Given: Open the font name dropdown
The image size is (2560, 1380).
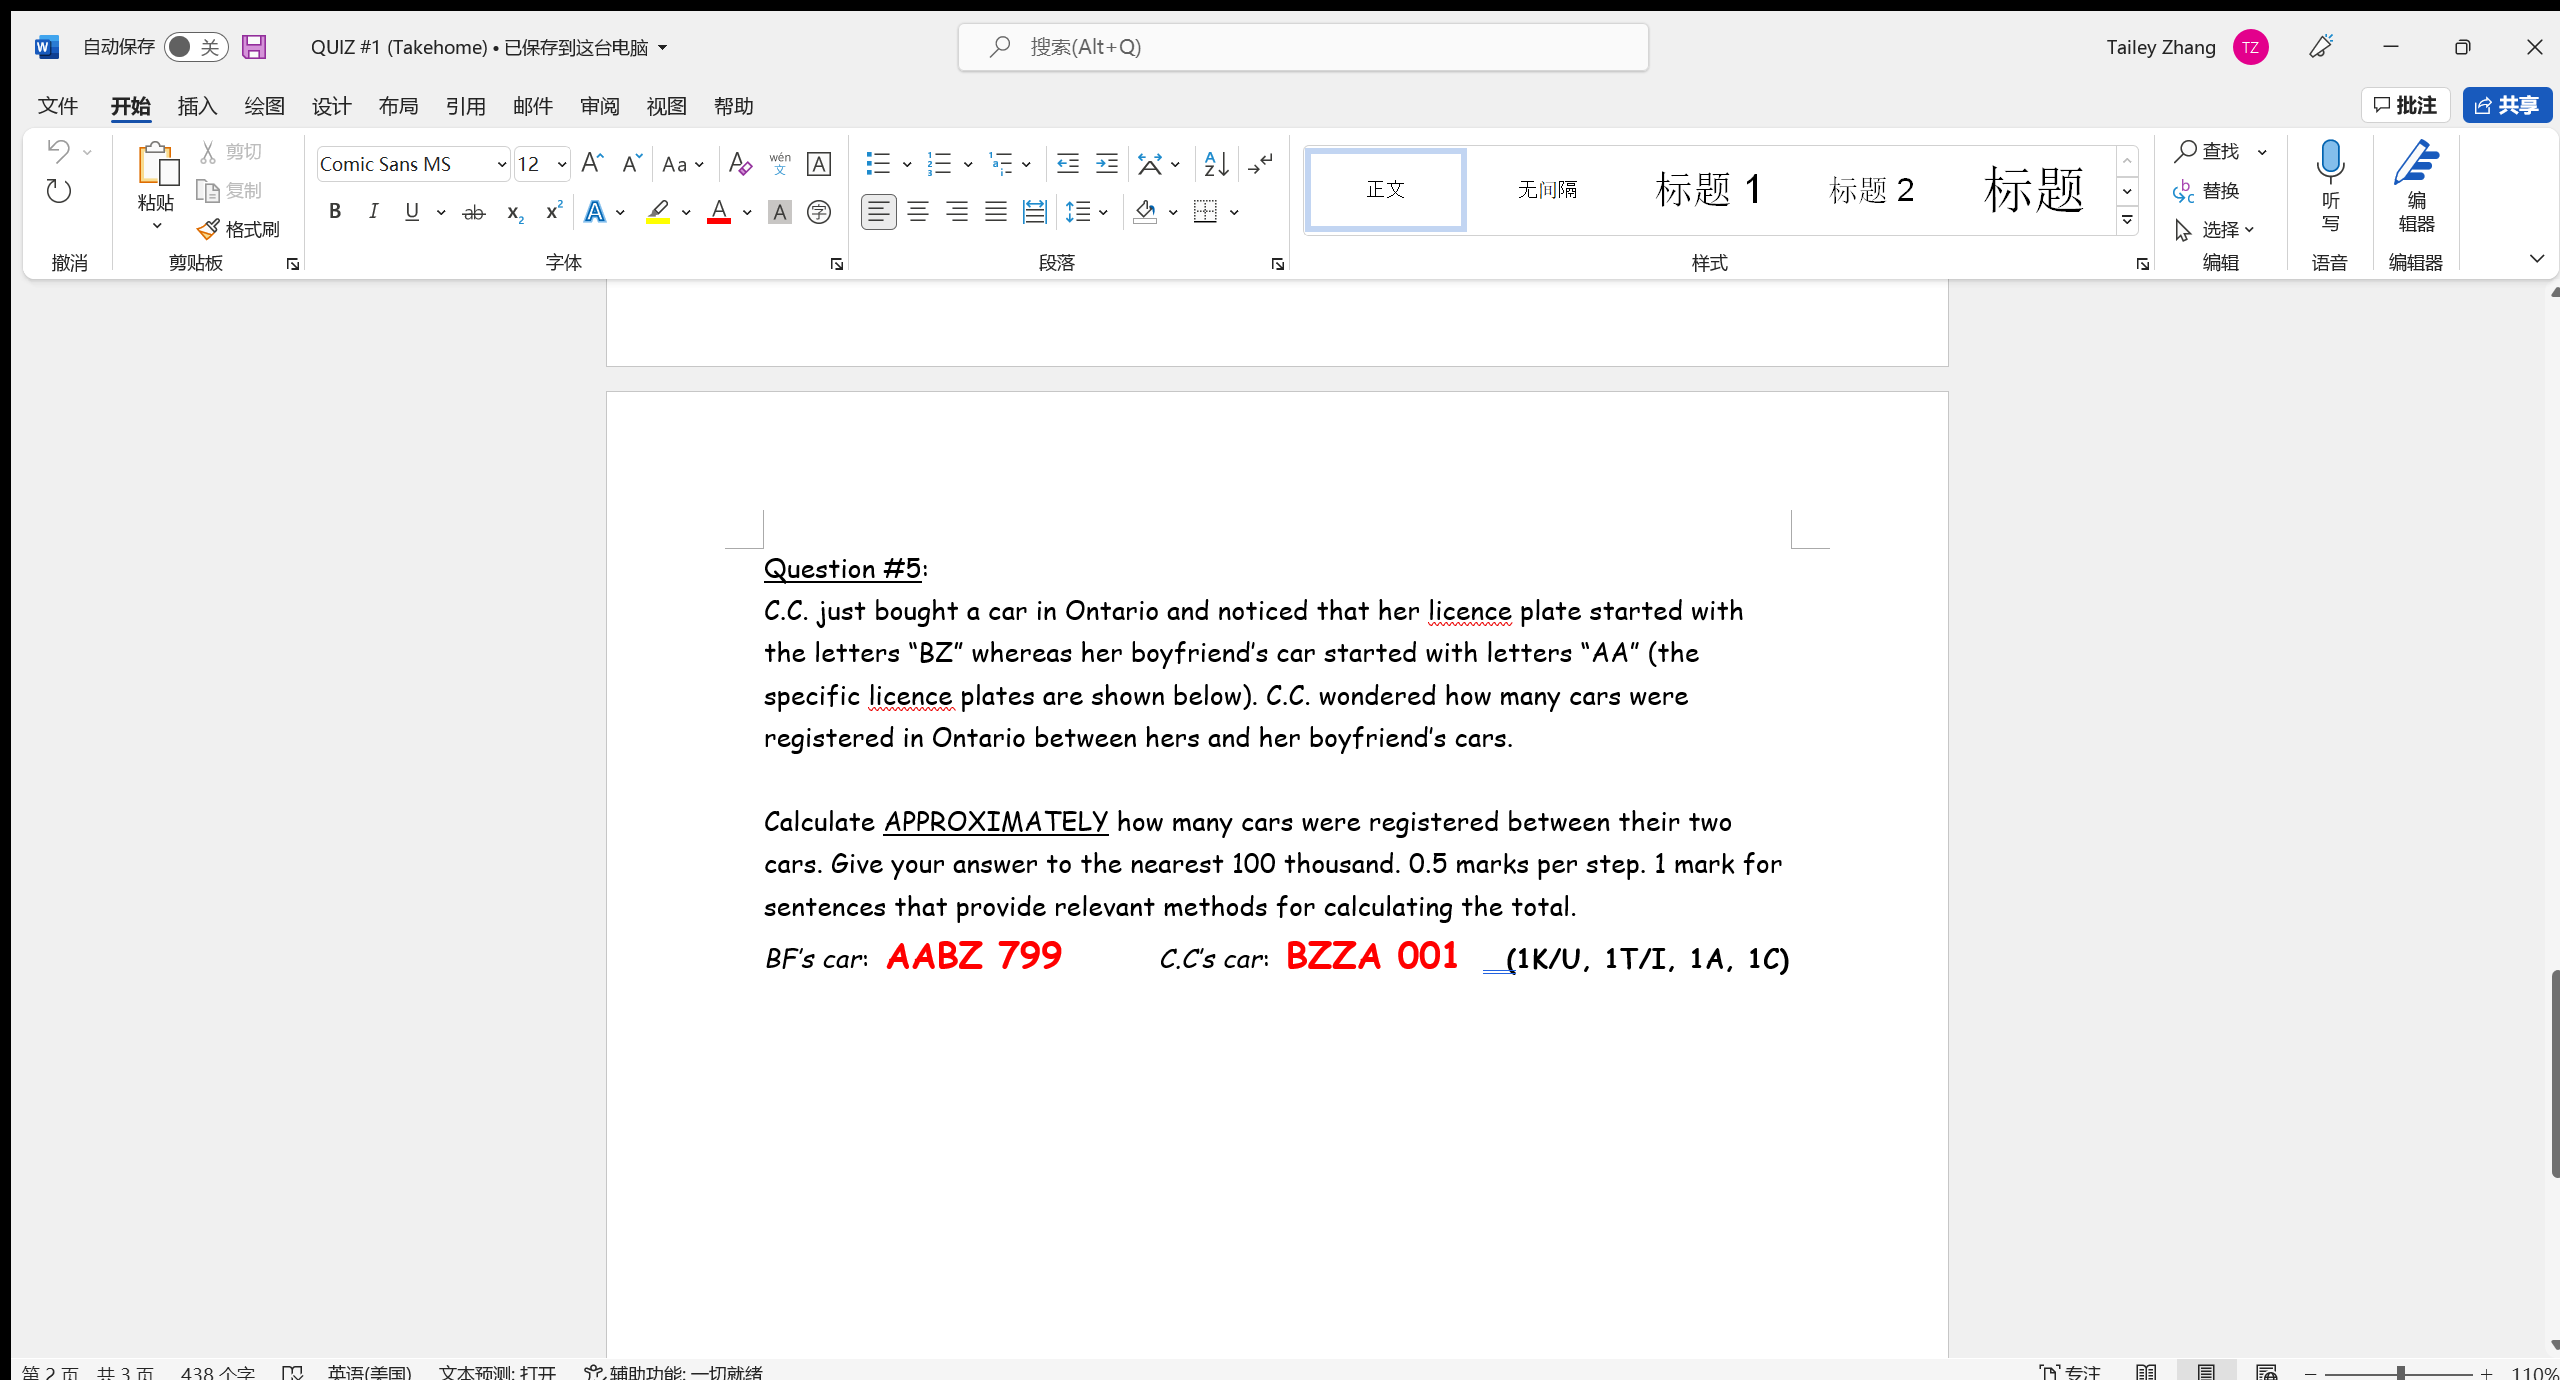Looking at the screenshot, I should (500, 163).
